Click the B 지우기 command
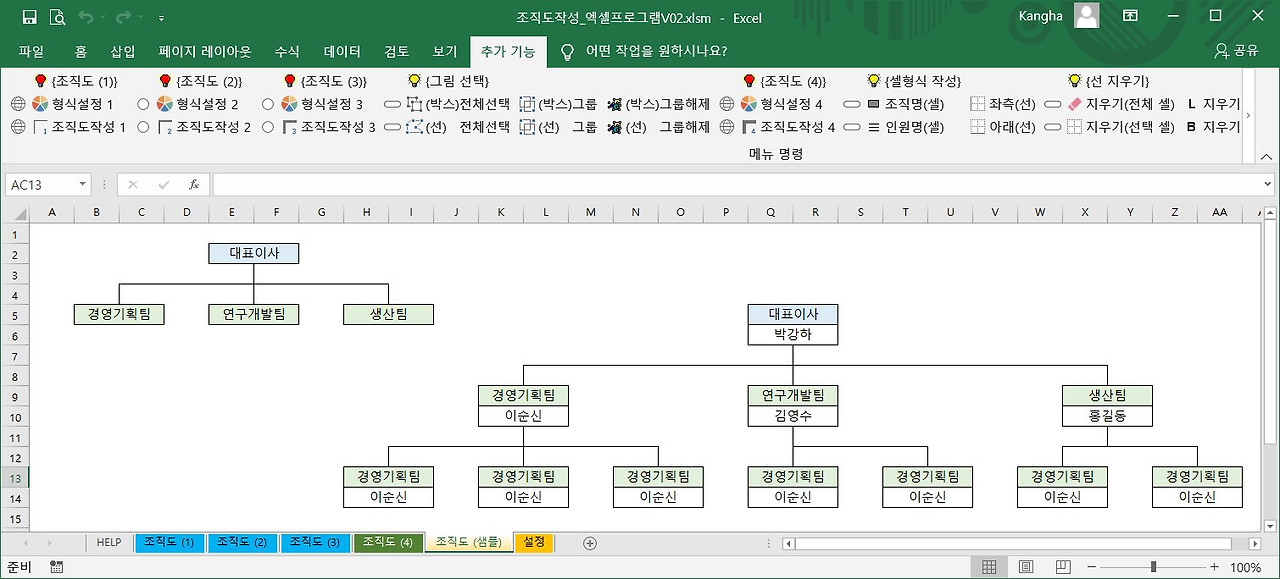The image size is (1280, 579). (x=1213, y=127)
